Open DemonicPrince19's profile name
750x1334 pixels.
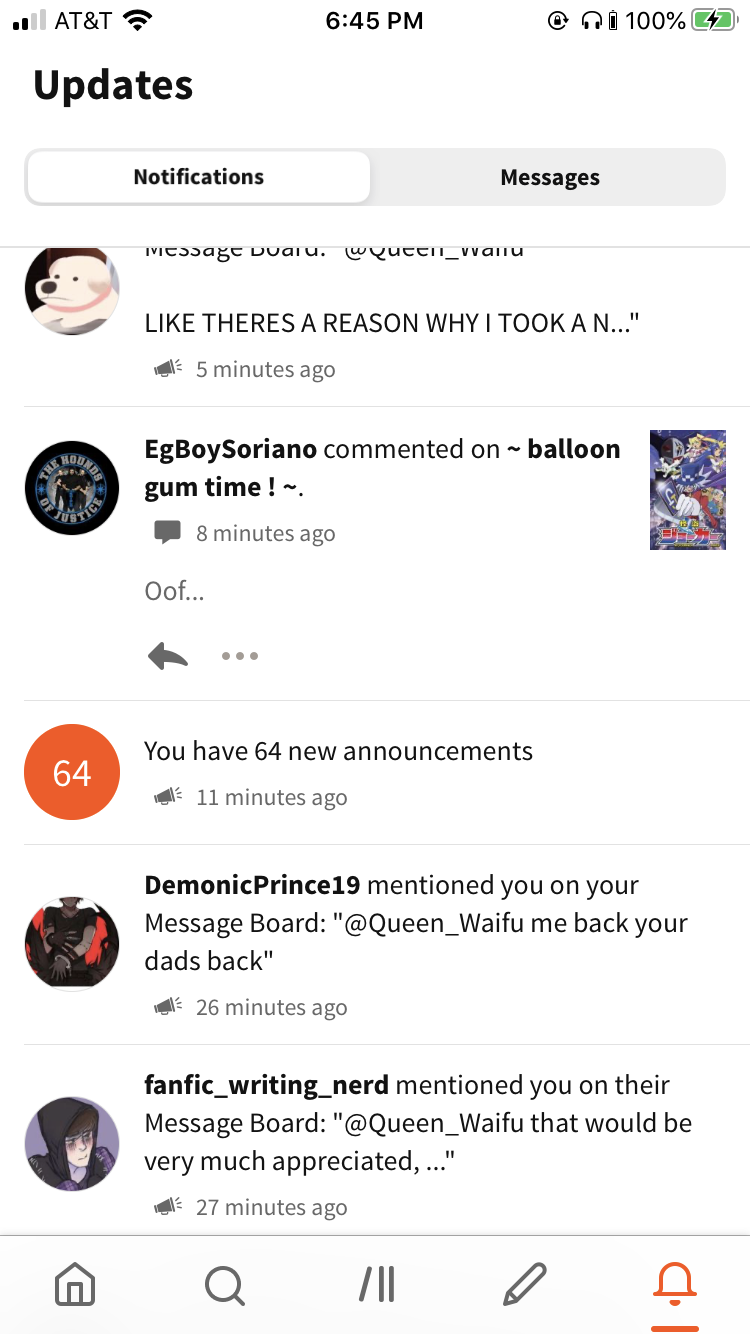252,885
